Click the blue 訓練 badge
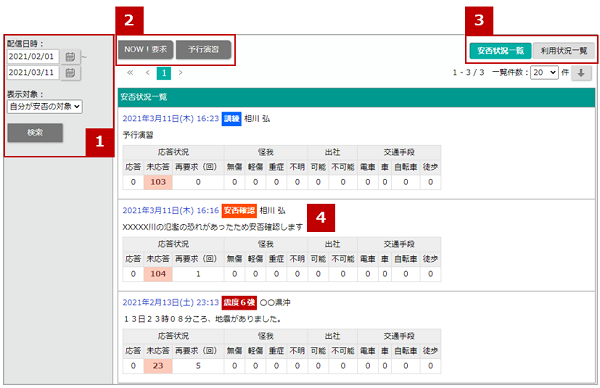 pos(232,119)
